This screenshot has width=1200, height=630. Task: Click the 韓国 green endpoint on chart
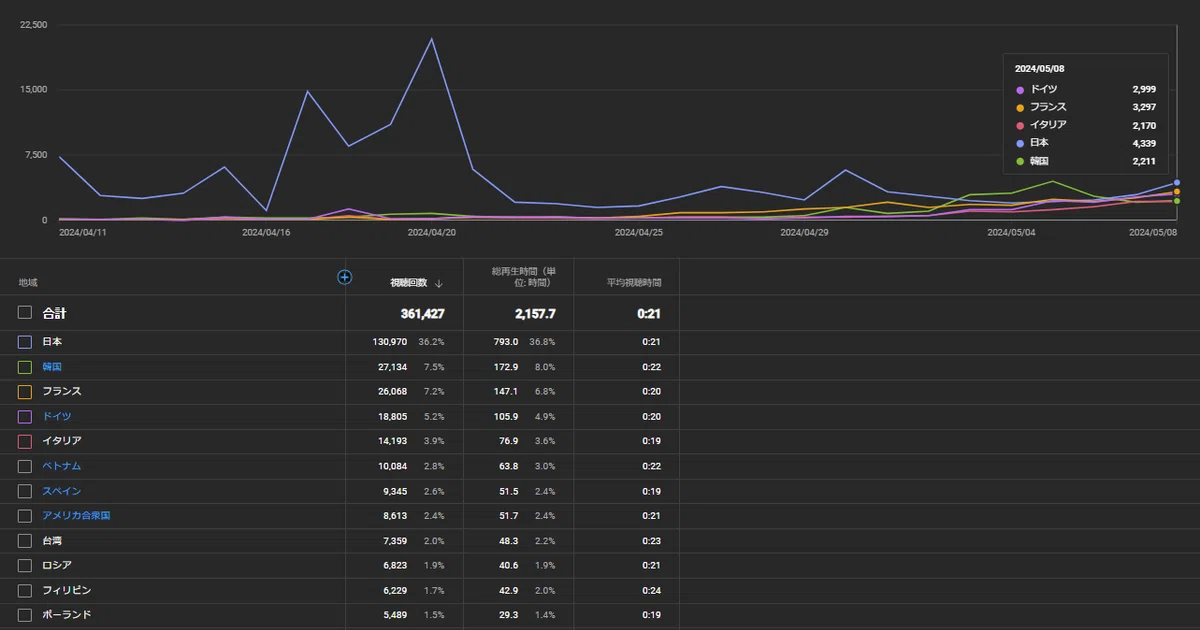pos(1177,201)
